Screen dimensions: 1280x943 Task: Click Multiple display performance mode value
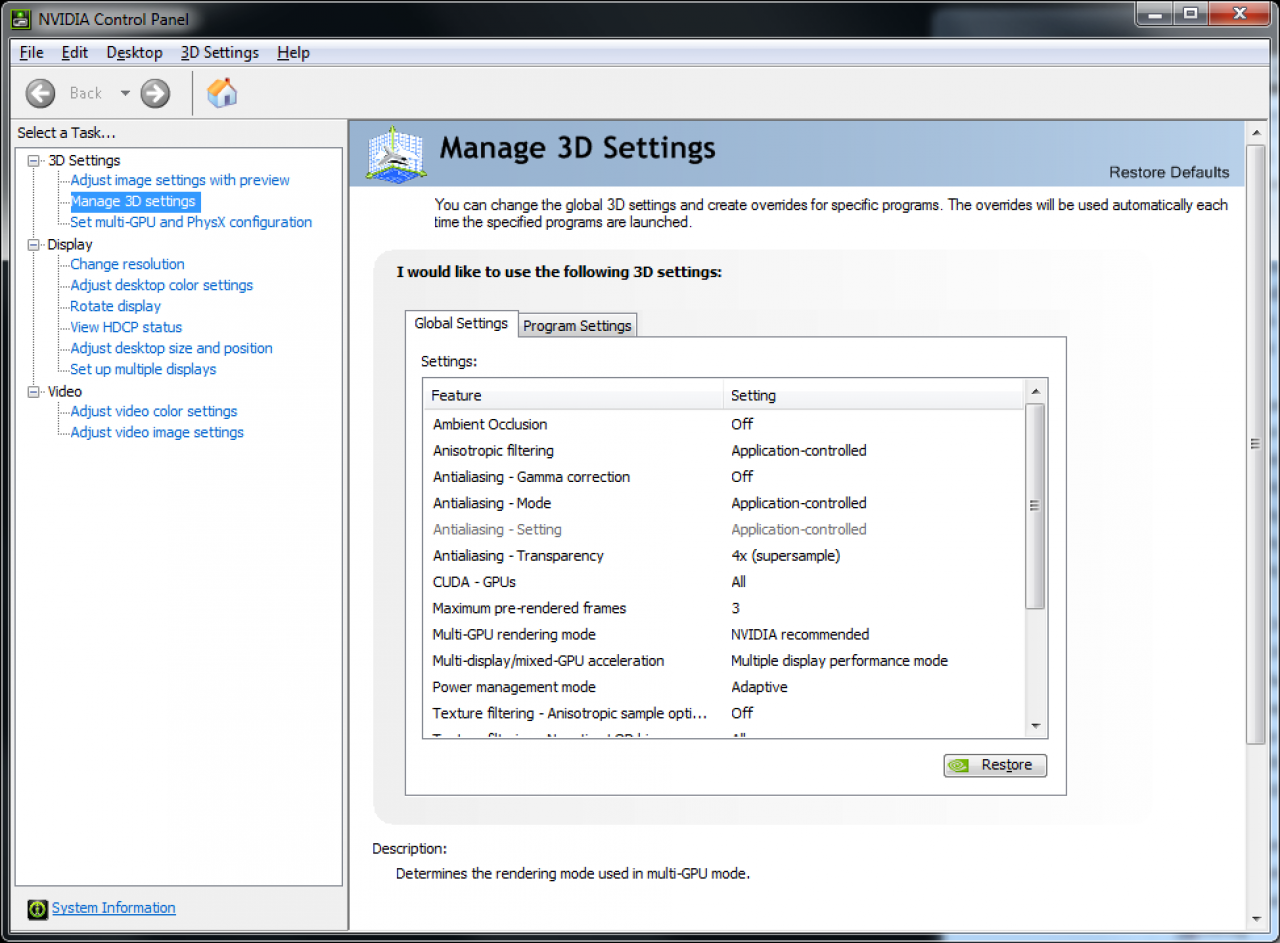point(839,660)
